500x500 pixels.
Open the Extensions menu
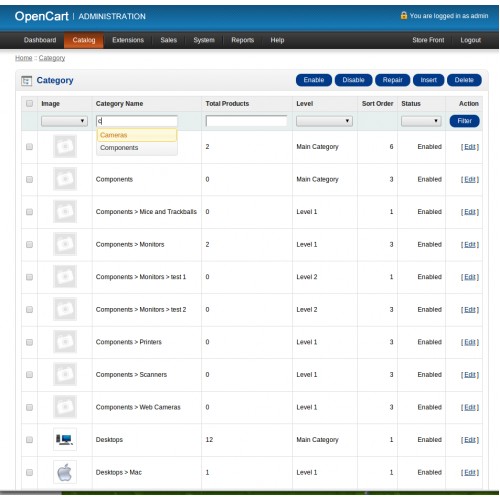(x=128, y=40)
